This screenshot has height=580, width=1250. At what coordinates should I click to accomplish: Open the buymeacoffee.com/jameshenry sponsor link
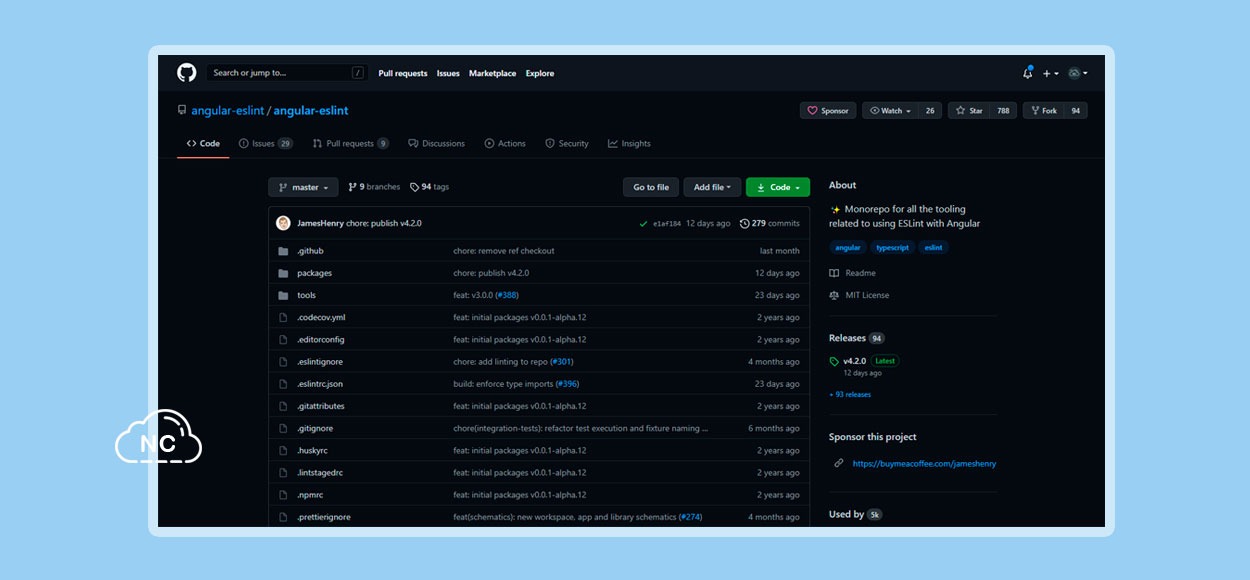(924, 463)
